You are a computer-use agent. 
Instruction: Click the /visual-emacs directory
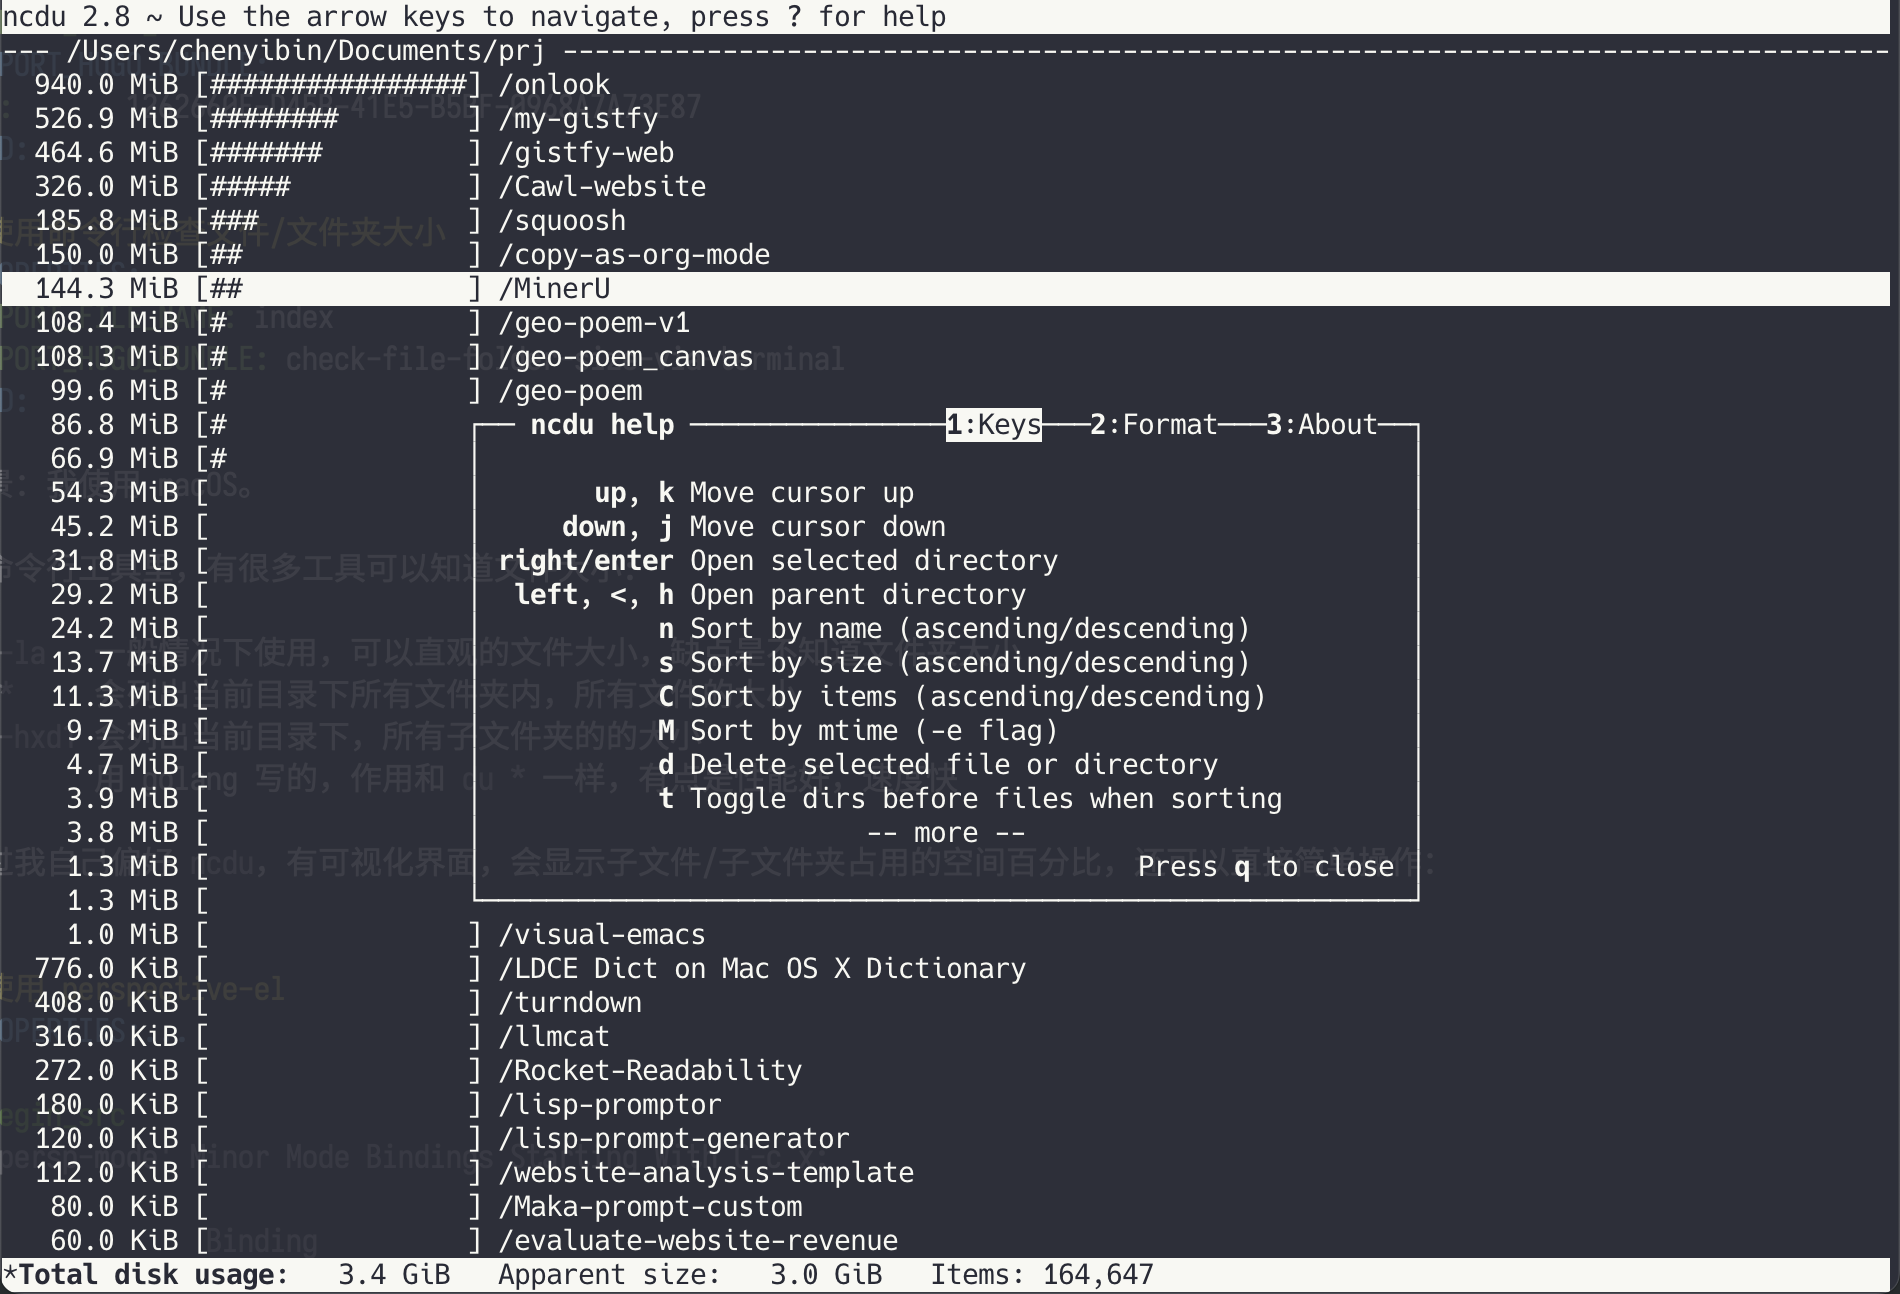pos(950,935)
